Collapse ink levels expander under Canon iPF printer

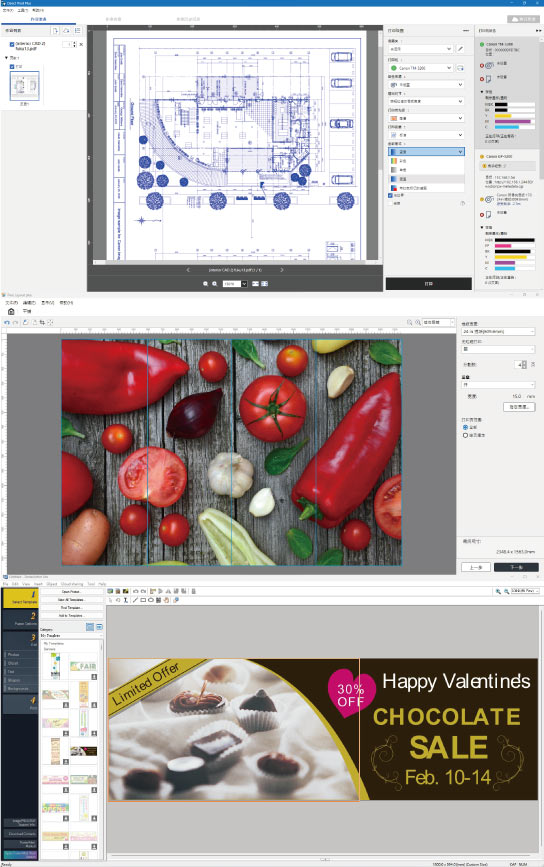coord(482,227)
